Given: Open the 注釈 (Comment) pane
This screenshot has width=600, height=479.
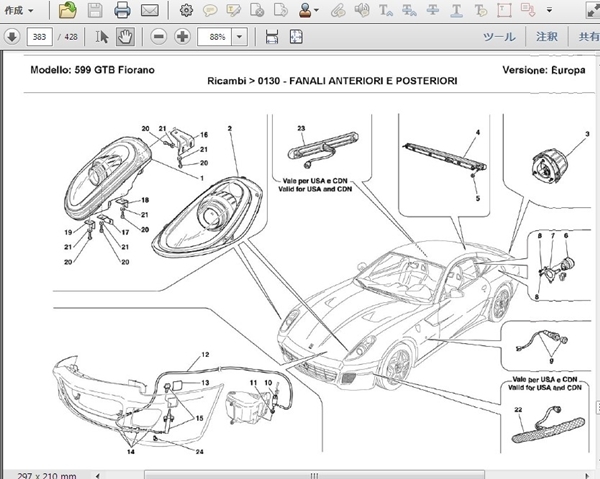Looking at the screenshot, I should 547,37.
